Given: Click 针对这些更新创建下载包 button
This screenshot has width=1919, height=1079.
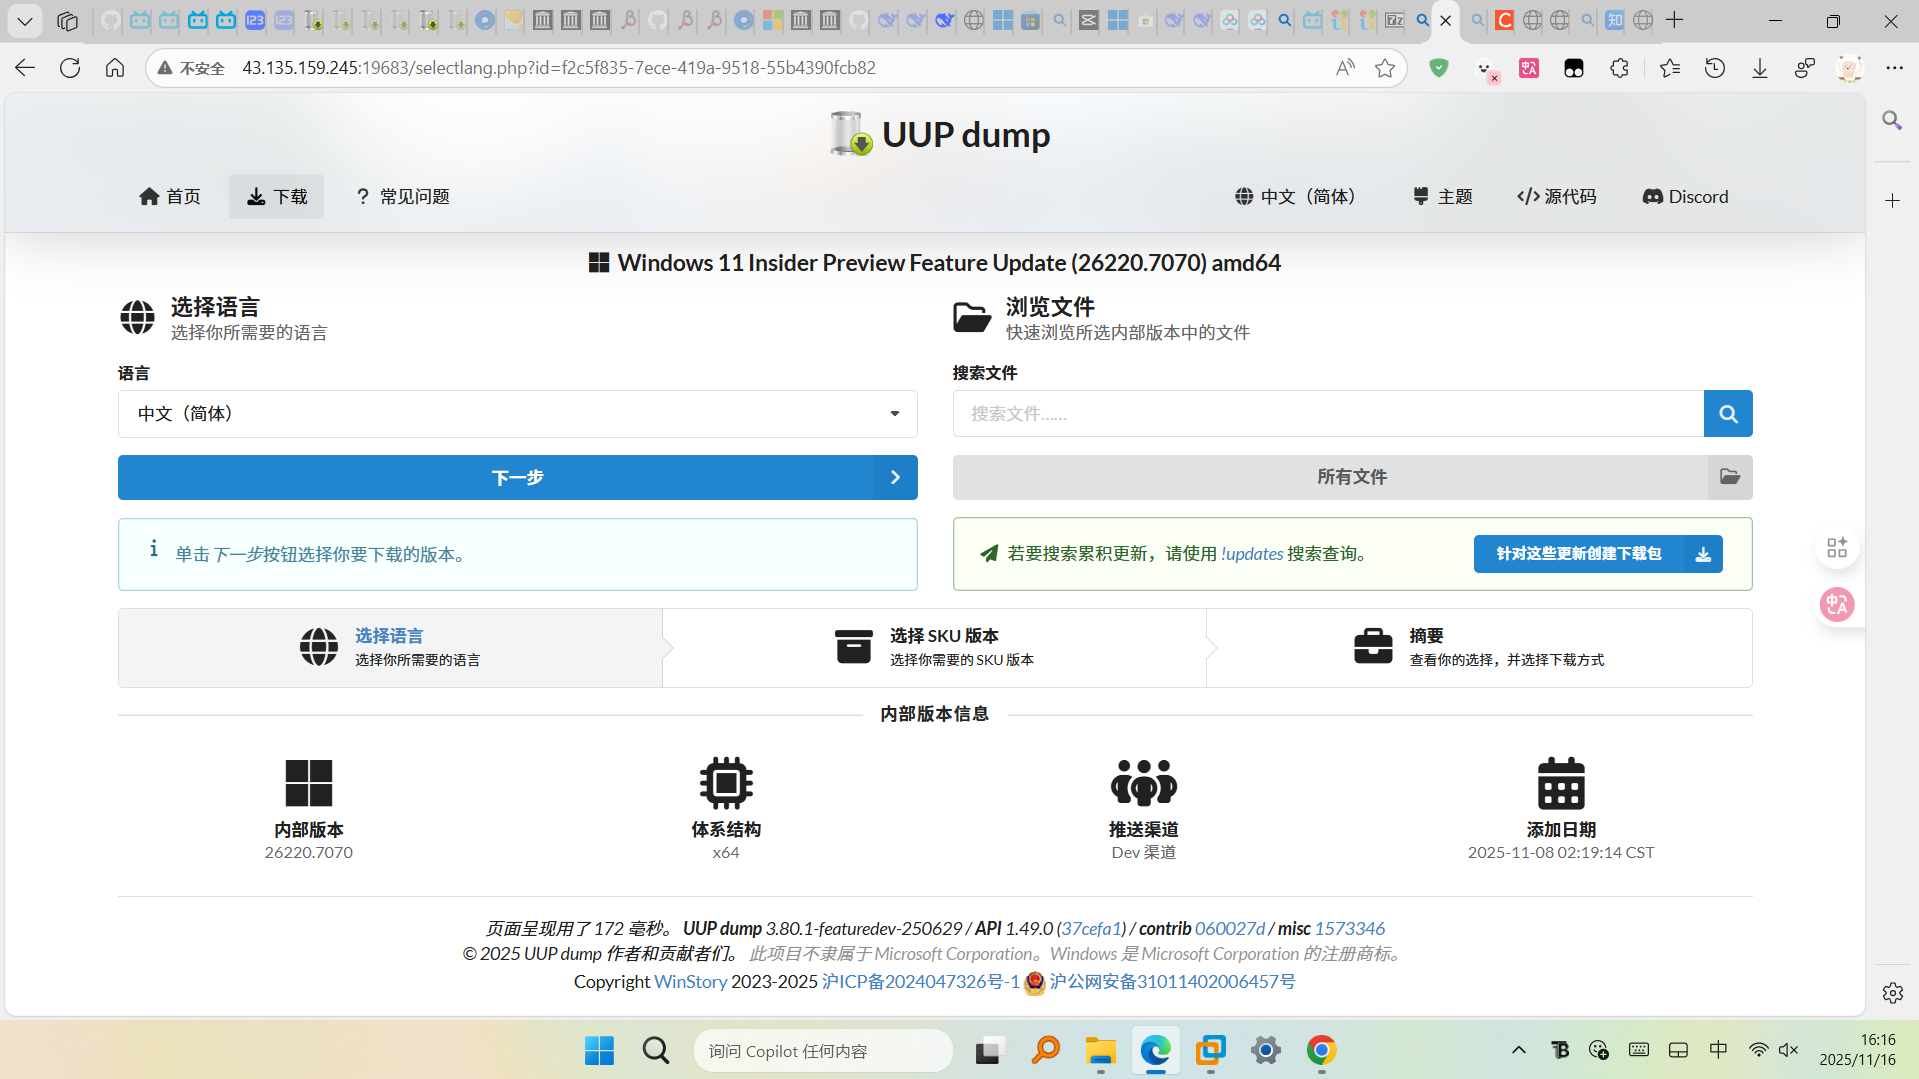Looking at the screenshot, I should [1597, 554].
